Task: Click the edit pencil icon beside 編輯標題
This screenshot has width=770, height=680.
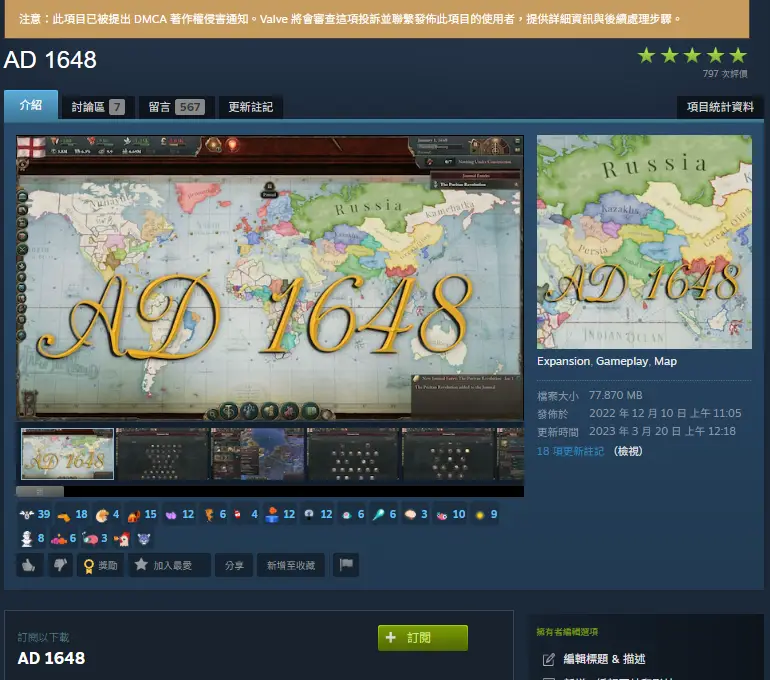Action: (x=549, y=659)
